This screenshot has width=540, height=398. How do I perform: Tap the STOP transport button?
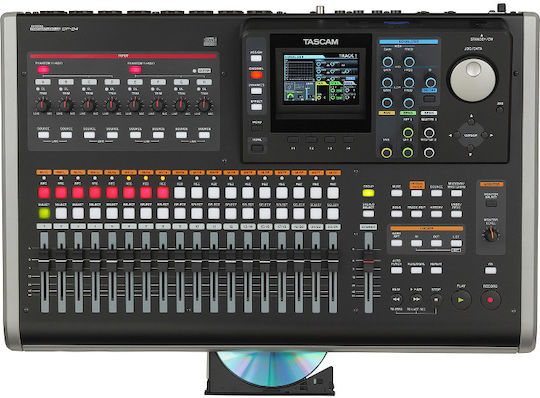436,300
